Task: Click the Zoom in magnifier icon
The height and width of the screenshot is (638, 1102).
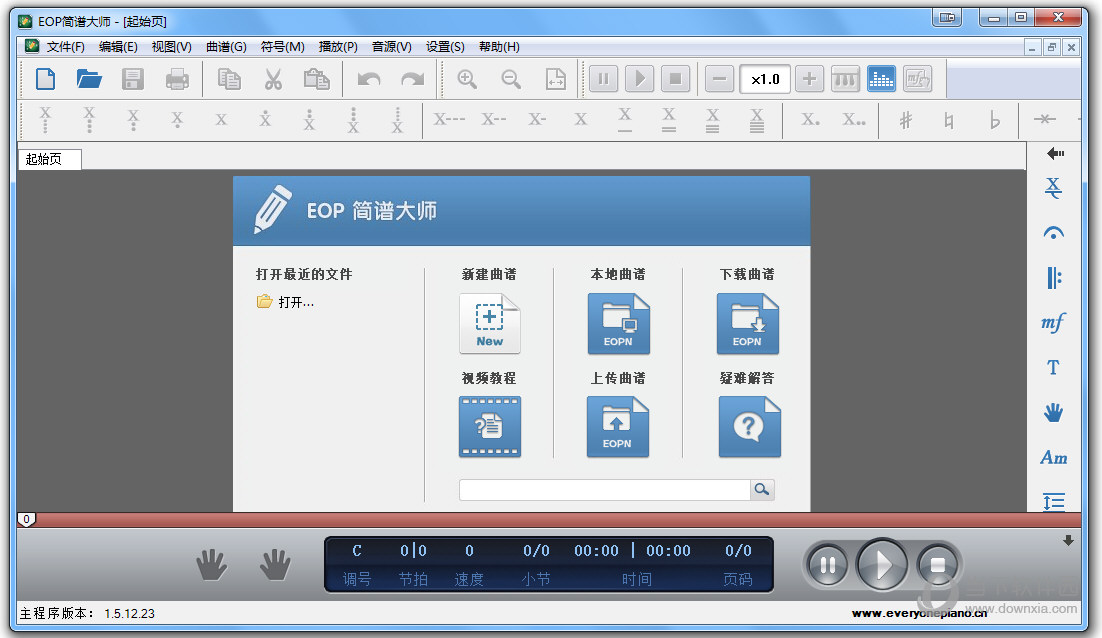Action: pos(467,79)
